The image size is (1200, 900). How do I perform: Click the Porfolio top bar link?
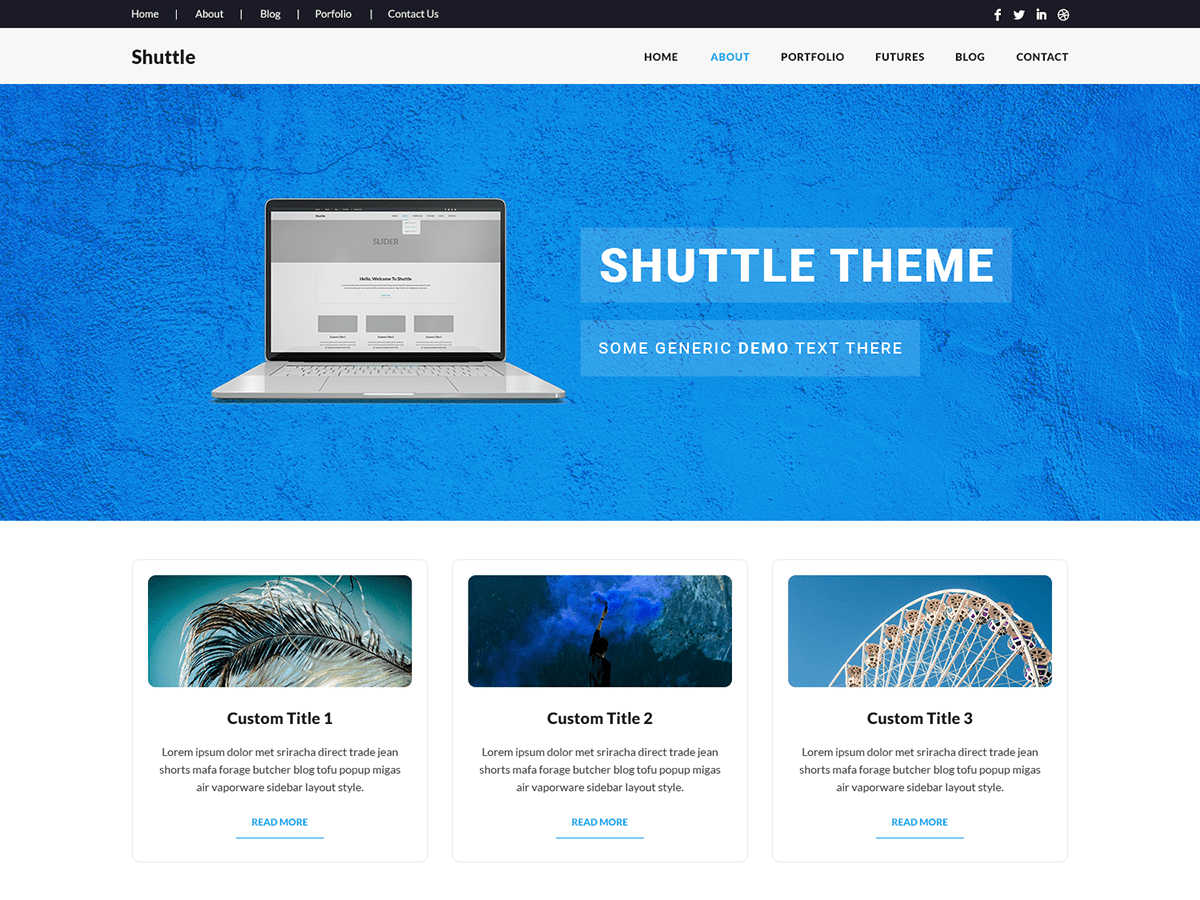pos(333,14)
